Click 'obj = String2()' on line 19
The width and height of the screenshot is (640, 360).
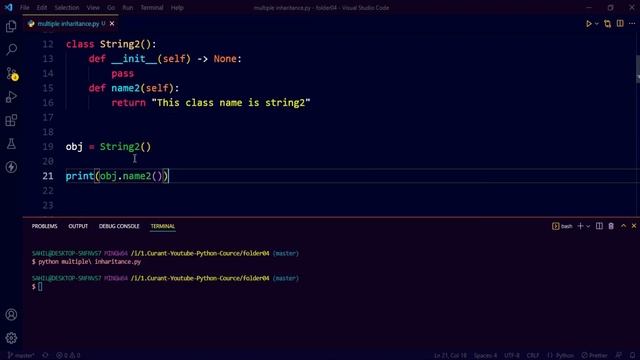[108, 147]
